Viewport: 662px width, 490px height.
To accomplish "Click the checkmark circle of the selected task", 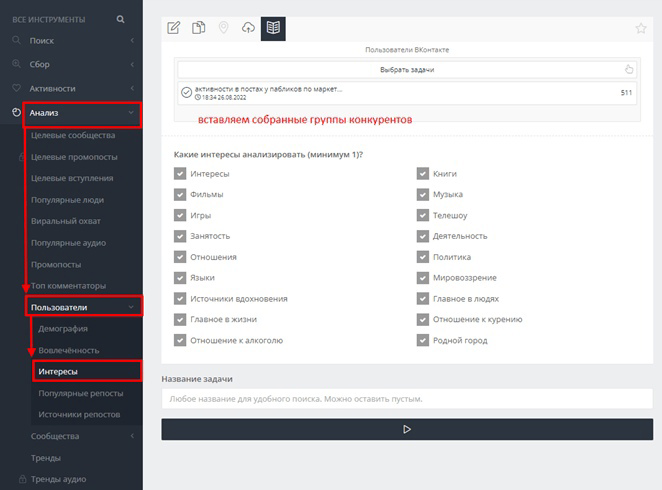I will point(186,92).
